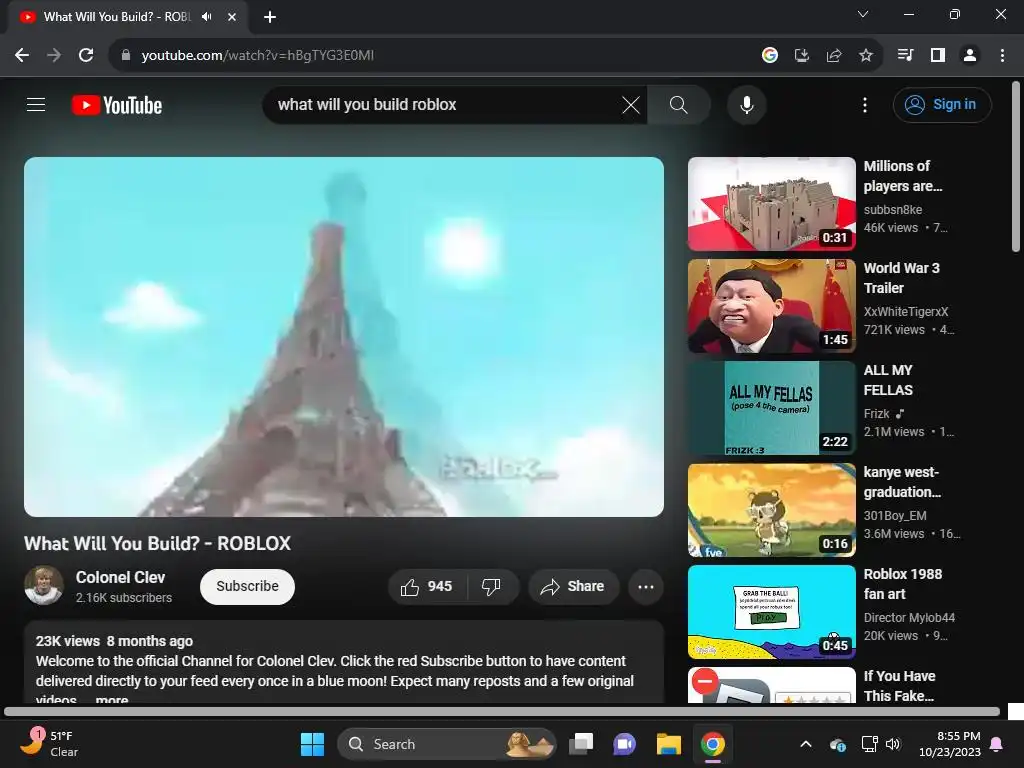The height and width of the screenshot is (768, 1024).
Task: Click the taskbar Search box
Action: point(446,744)
